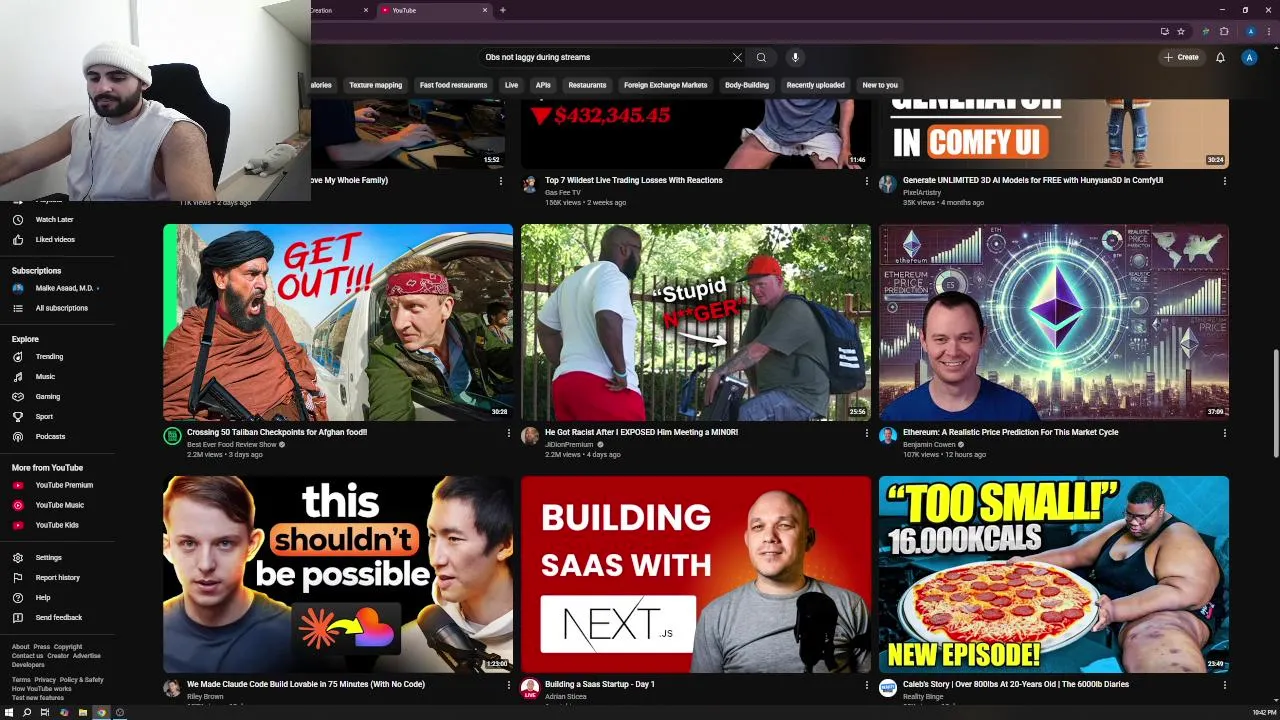Open the Taliban Checkpoints video thumbnail
The height and width of the screenshot is (720, 1280).
(338, 322)
